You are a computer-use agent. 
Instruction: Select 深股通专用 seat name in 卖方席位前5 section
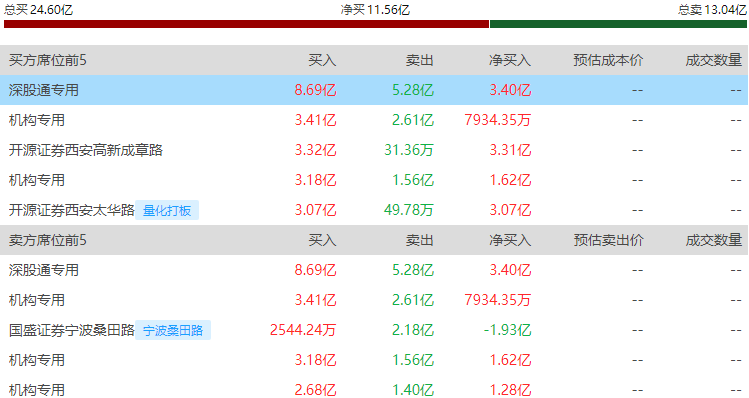point(43,270)
